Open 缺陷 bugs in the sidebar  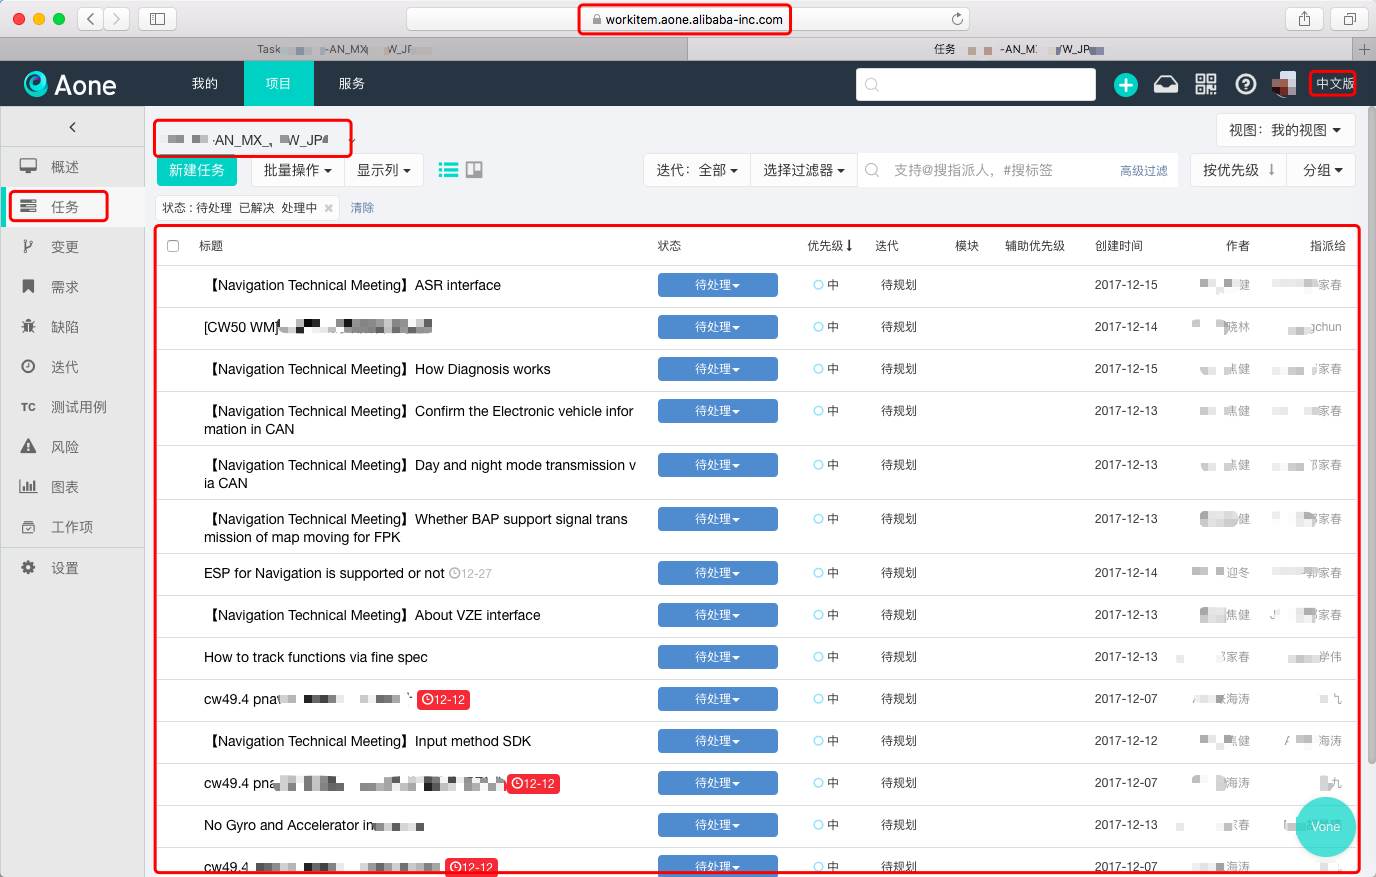(x=73, y=327)
